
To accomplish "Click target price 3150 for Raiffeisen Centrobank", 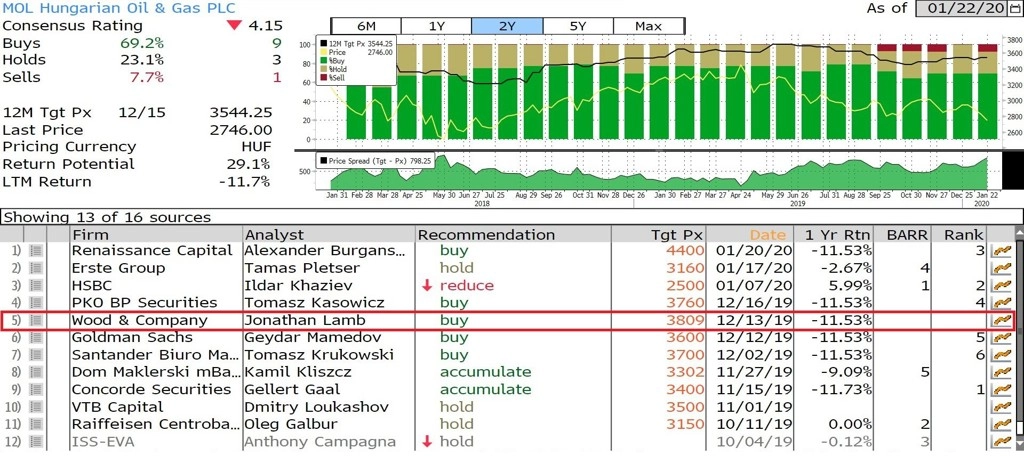I will click(x=685, y=424).
